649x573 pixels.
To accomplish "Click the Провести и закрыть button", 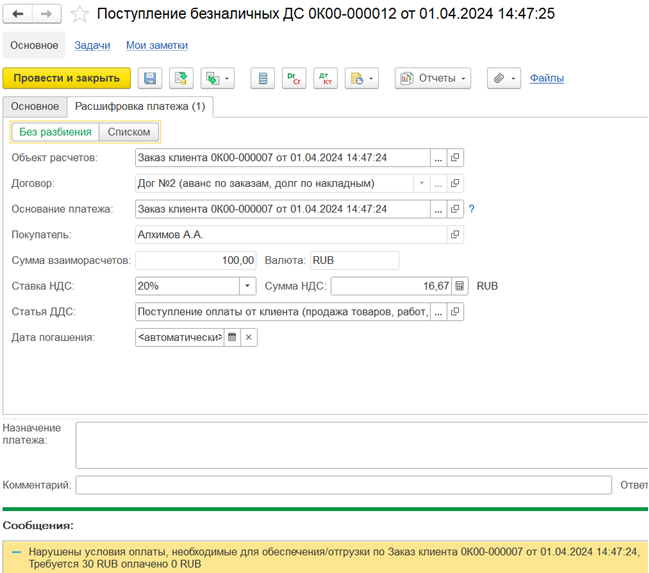I will (x=67, y=78).
